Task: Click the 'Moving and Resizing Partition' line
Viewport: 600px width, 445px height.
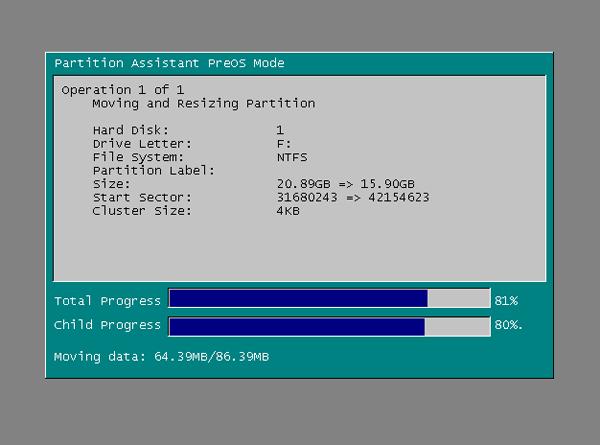Action: point(203,103)
